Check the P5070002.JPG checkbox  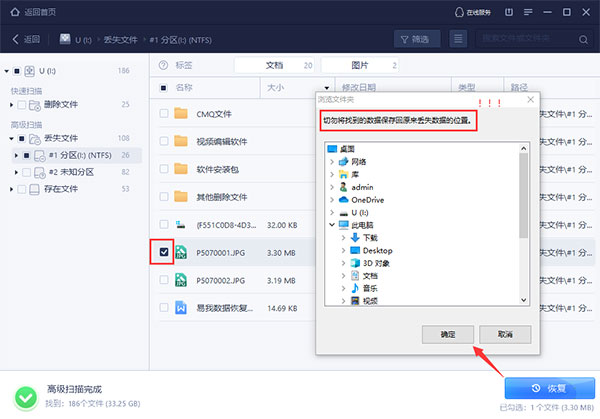click(163, 281)
